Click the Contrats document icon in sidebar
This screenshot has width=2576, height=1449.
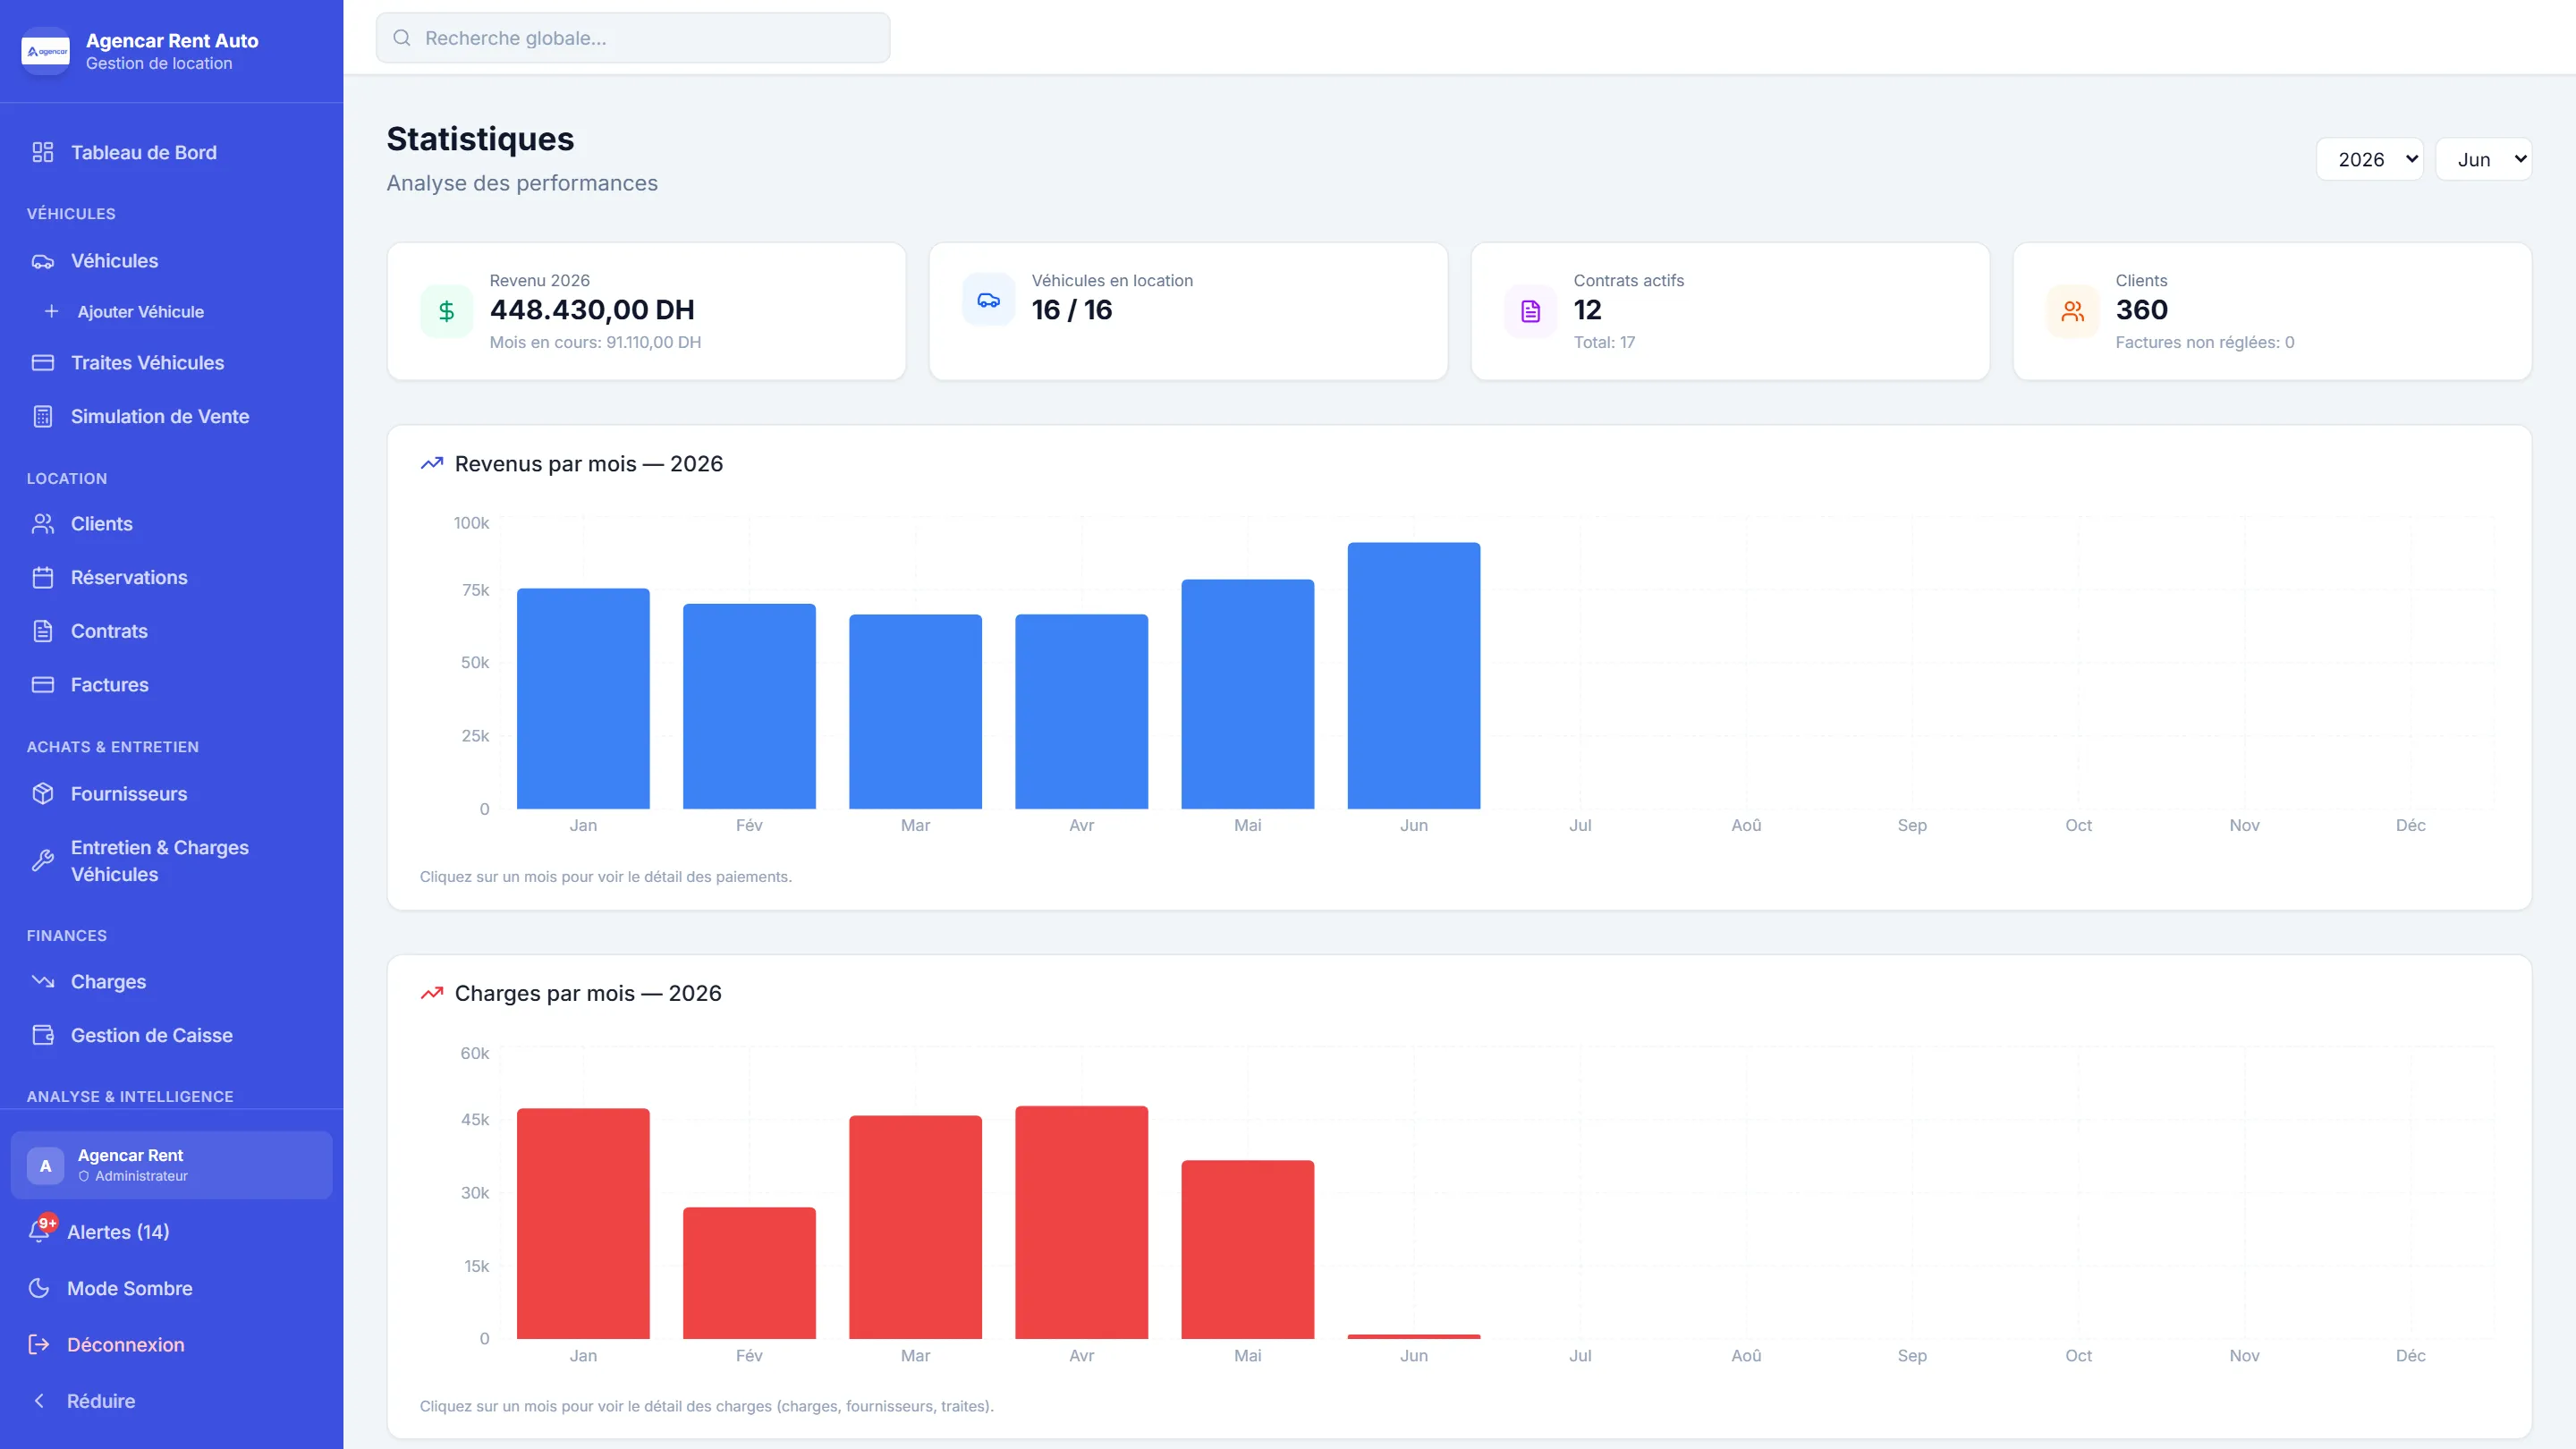42,631
